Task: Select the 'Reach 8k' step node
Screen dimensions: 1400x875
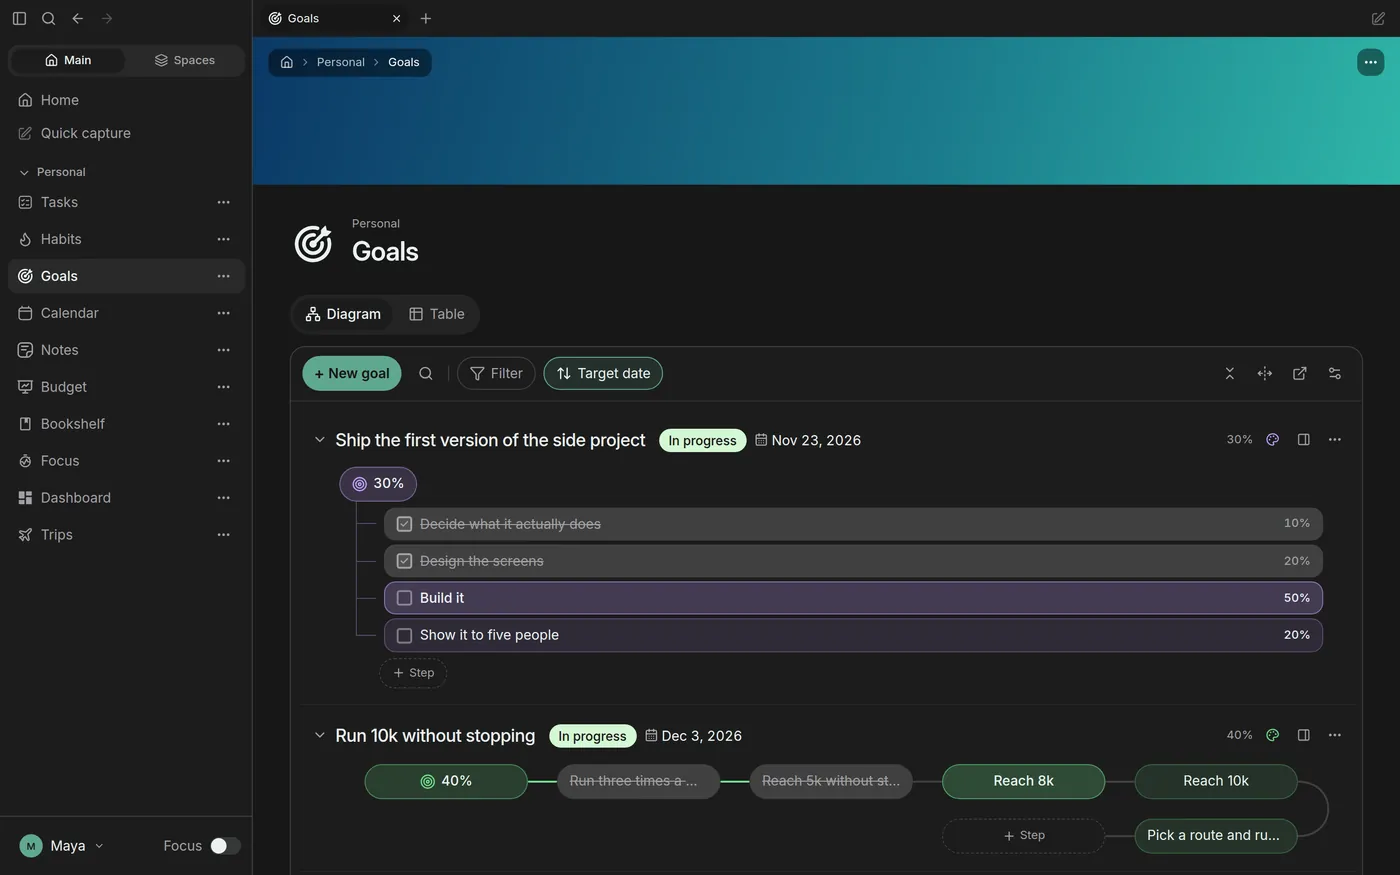Action: (x=1024, y=781)
